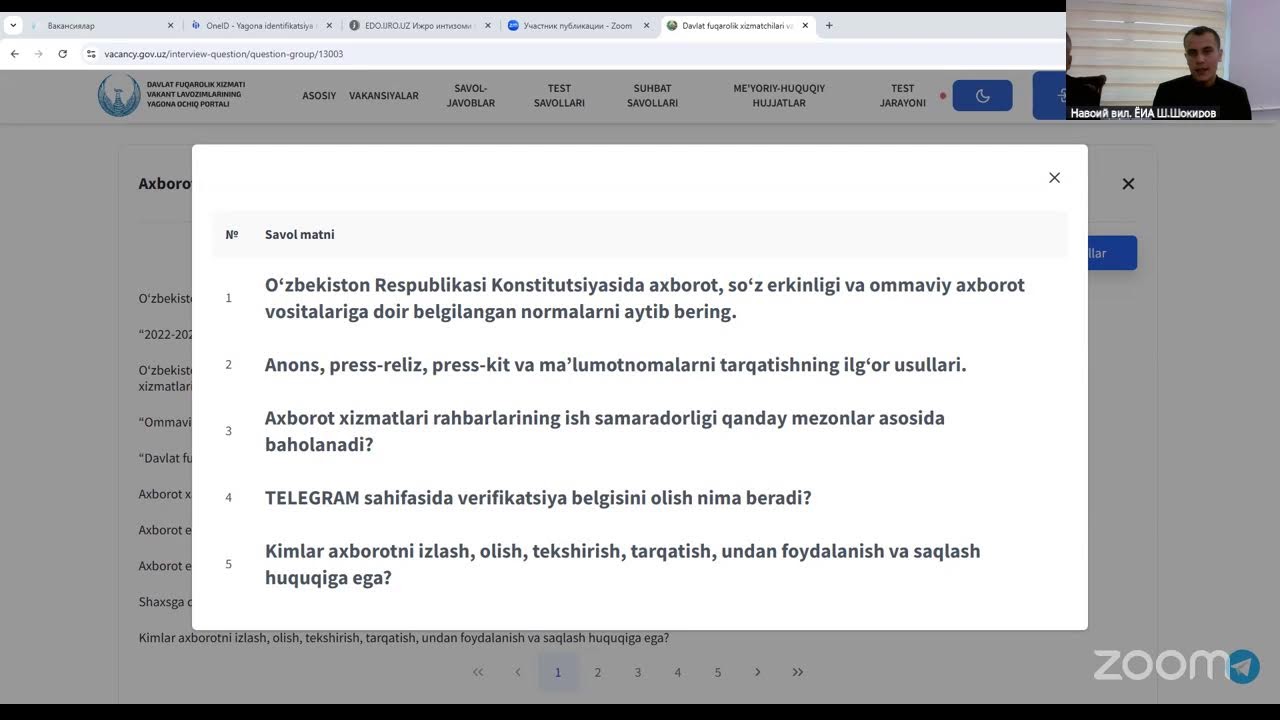This screenshot has width=1280, height=720.
Task: Go to next page with single-right arrow
Action: pos(758,672)
